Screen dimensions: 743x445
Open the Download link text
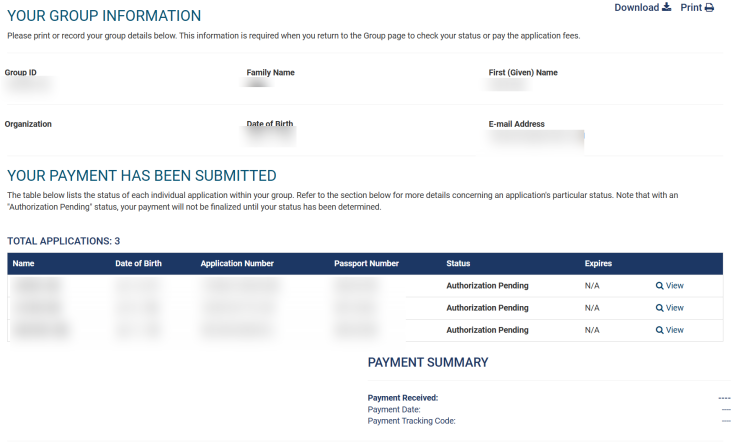[636, 8]
